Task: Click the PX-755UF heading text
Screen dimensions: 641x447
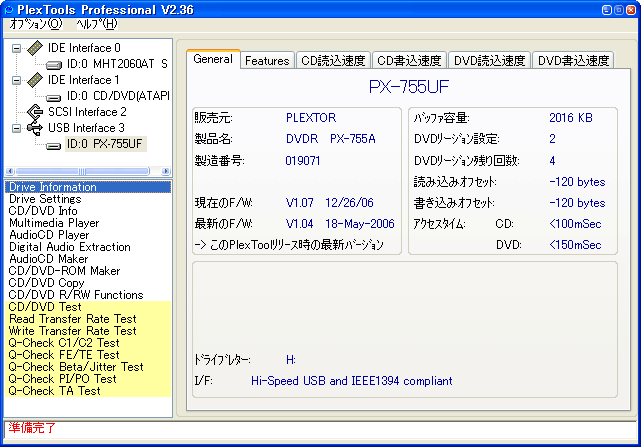Action: 408,87
